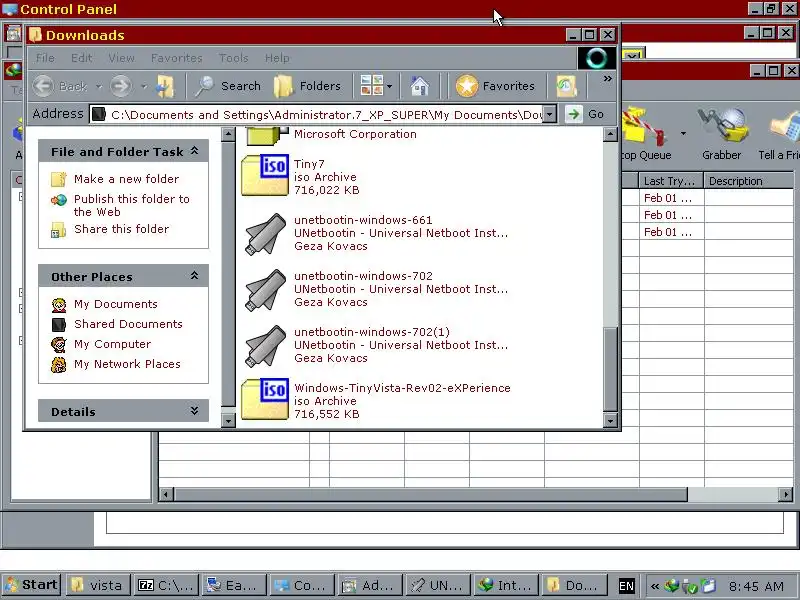800x600 pixels.
Task: Click the Forward arrow in Downloads toolbar
Action: 121,86
